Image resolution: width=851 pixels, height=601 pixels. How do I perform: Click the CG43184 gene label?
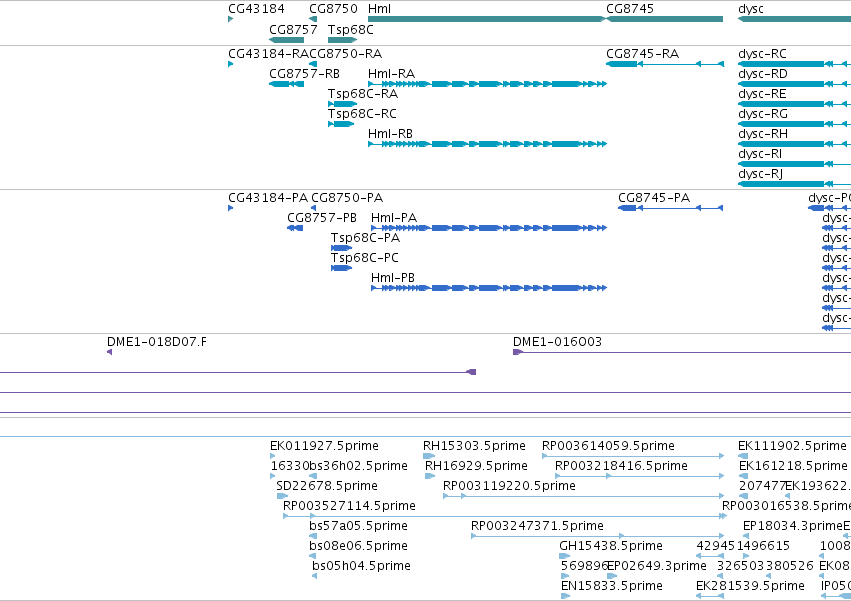(x=256, y=9)
